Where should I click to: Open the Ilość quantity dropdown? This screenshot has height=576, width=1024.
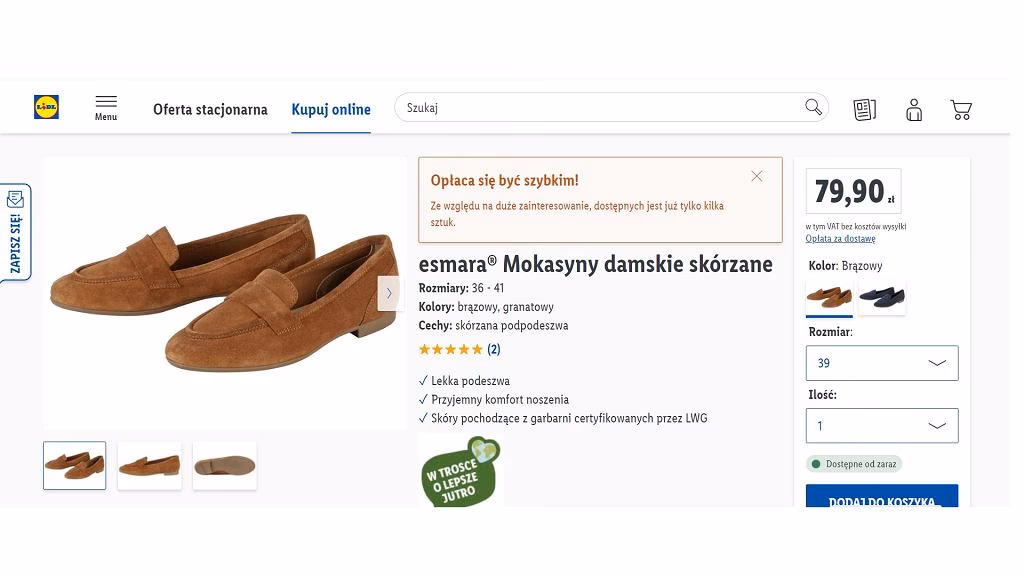881,425
